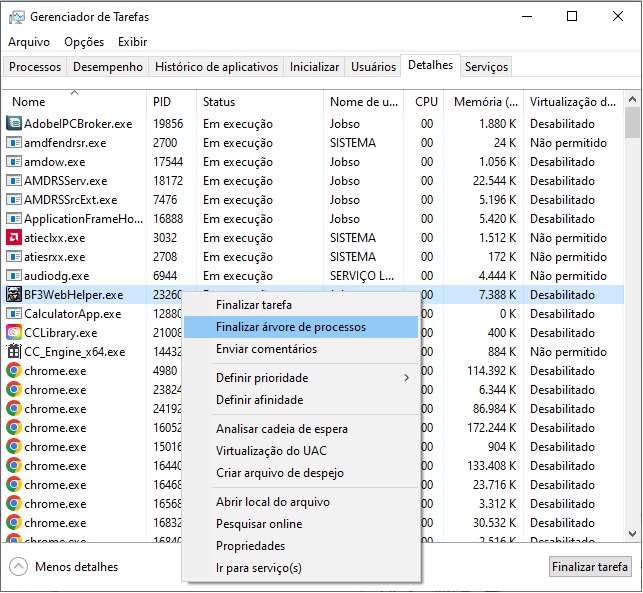Click the CC_Engine_x64.exe icon
The height and width of the screenshot is (593, 643).
click(x=14, y=351)
